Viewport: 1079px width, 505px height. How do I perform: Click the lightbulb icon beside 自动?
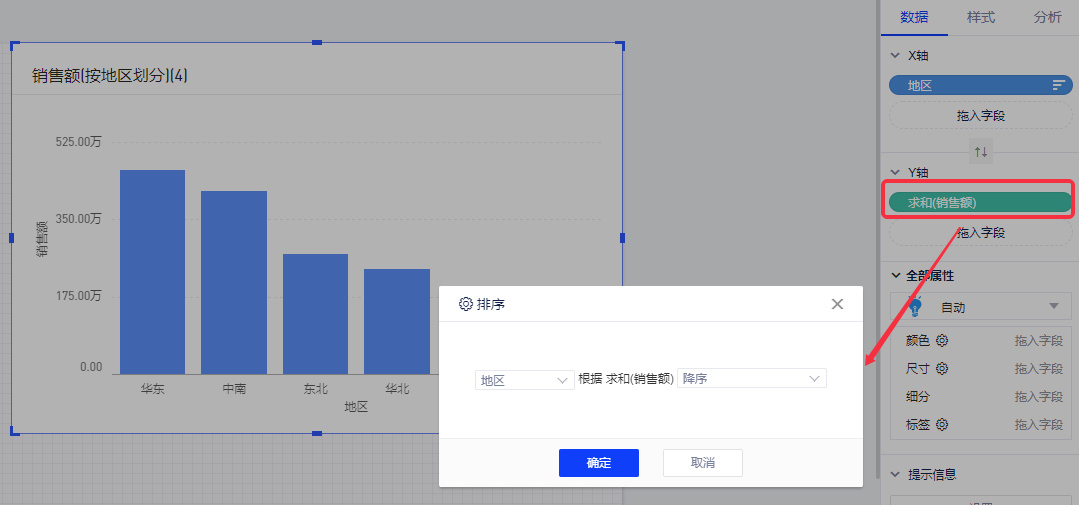(914, 307)
